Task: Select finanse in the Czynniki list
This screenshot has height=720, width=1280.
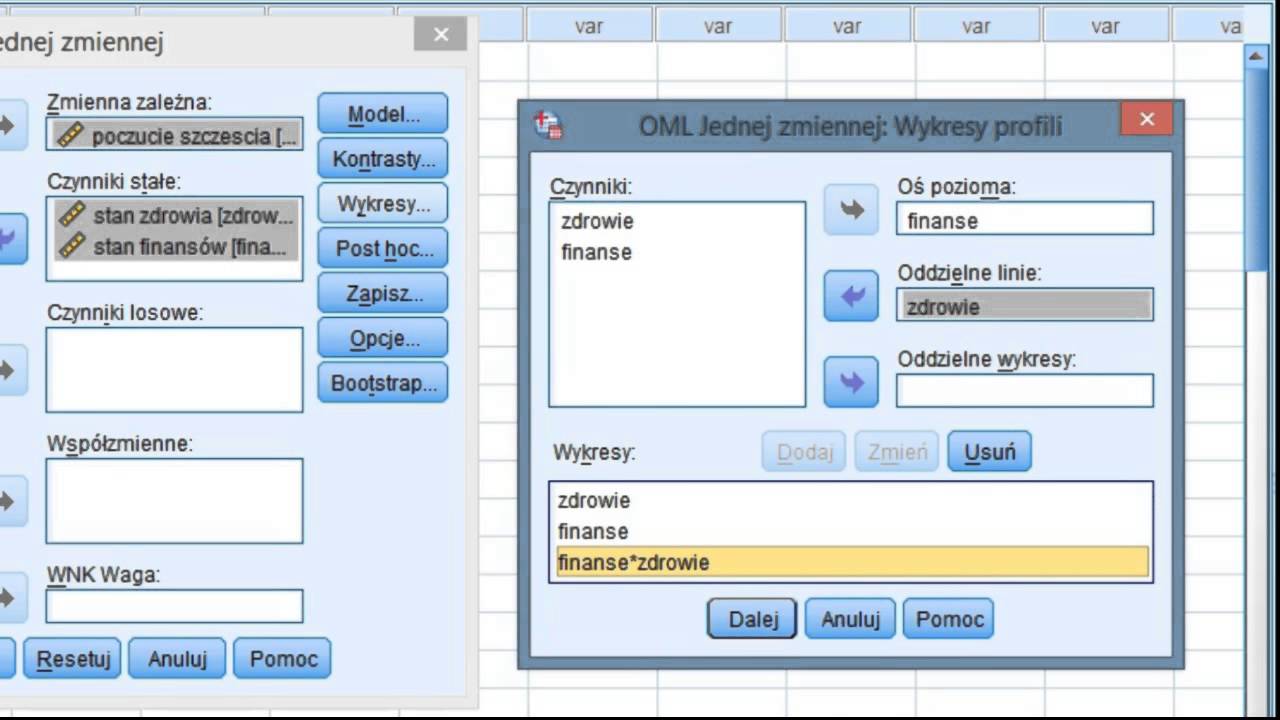Action: (596, 252)
